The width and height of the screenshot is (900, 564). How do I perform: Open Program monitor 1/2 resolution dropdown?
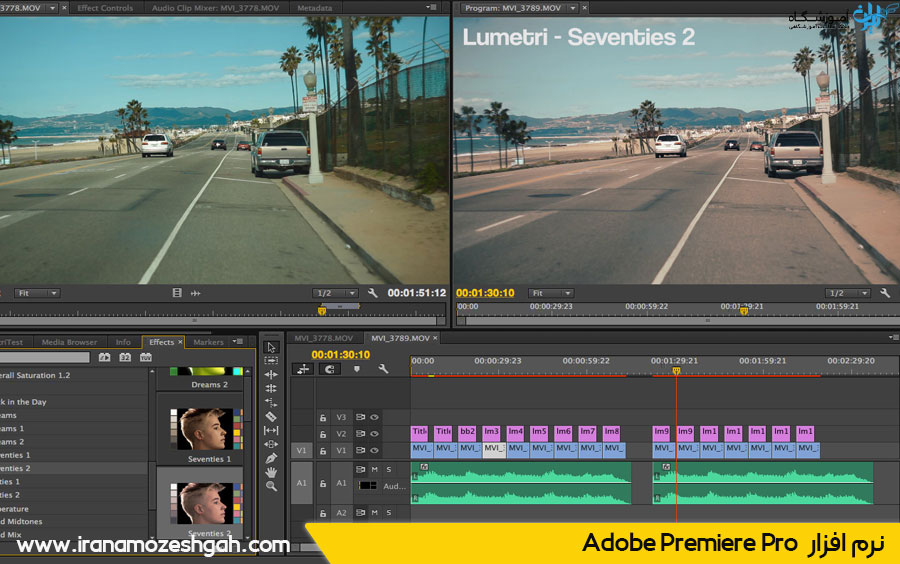tap(848, 293)
